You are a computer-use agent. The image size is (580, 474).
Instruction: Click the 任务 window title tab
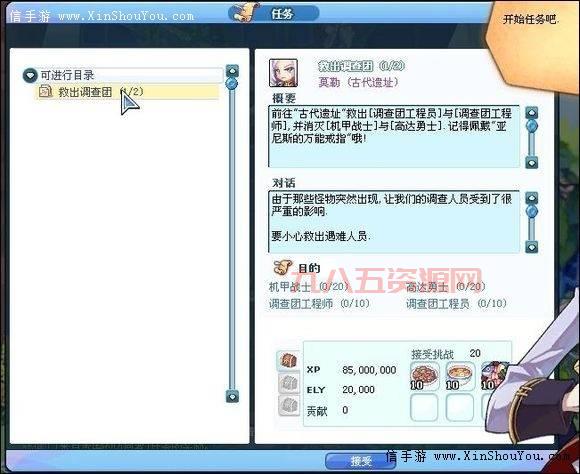pyautogui.click(x=274, y=13)
